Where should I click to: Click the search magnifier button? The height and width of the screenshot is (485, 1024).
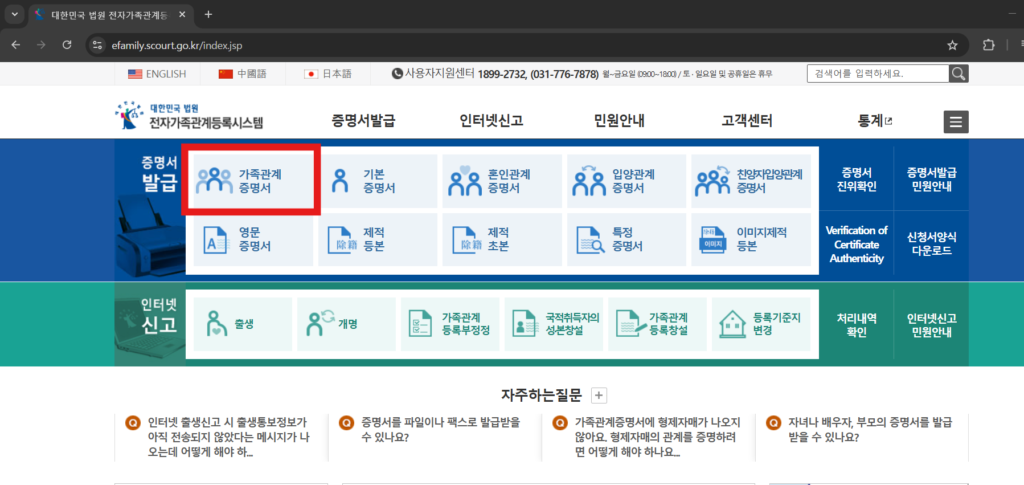pos(958,73)
